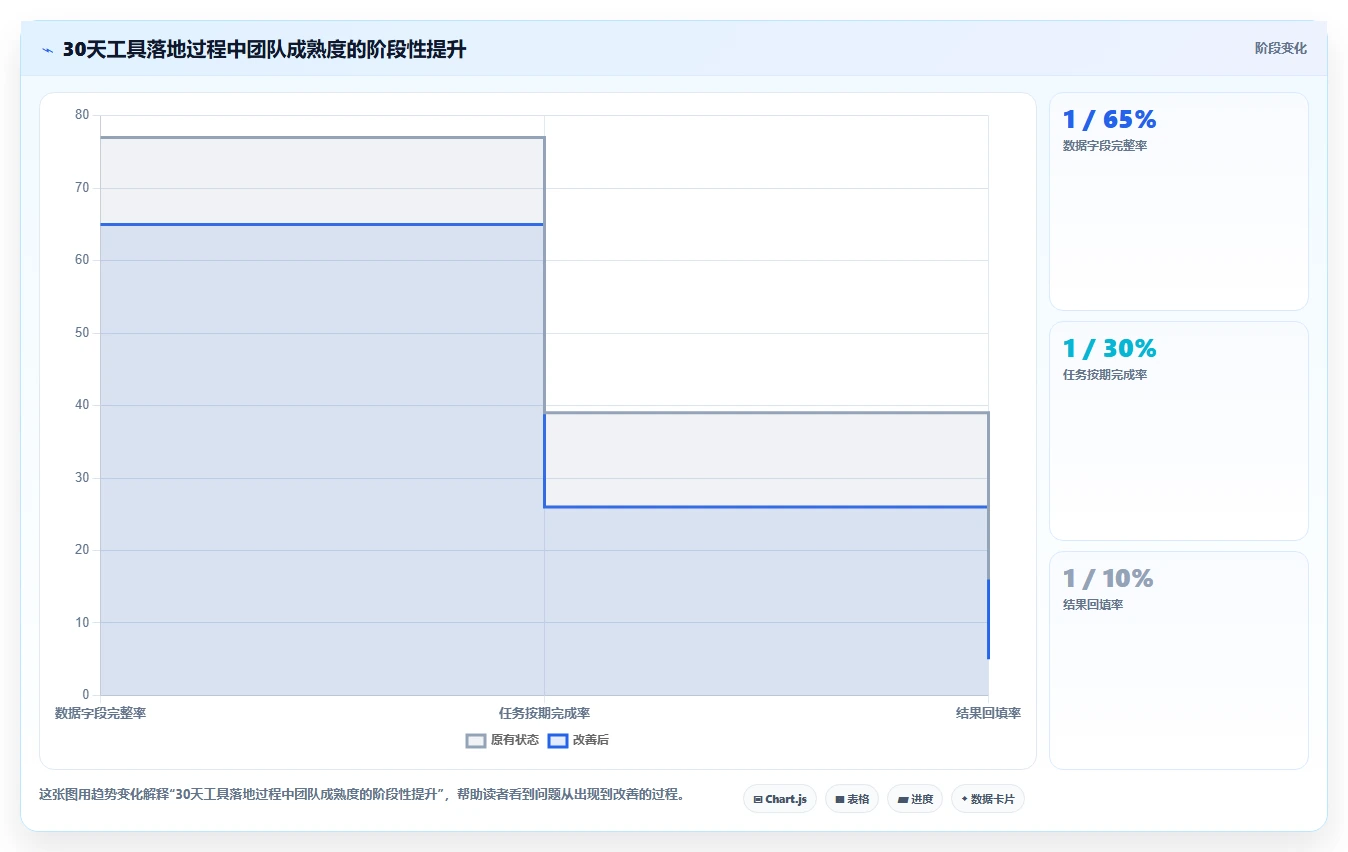Open the 数据字段完整率 1 / 65% card
Image resolution: width=1348 pixels, height=852 pixels.
click(x=1179, y=201)
